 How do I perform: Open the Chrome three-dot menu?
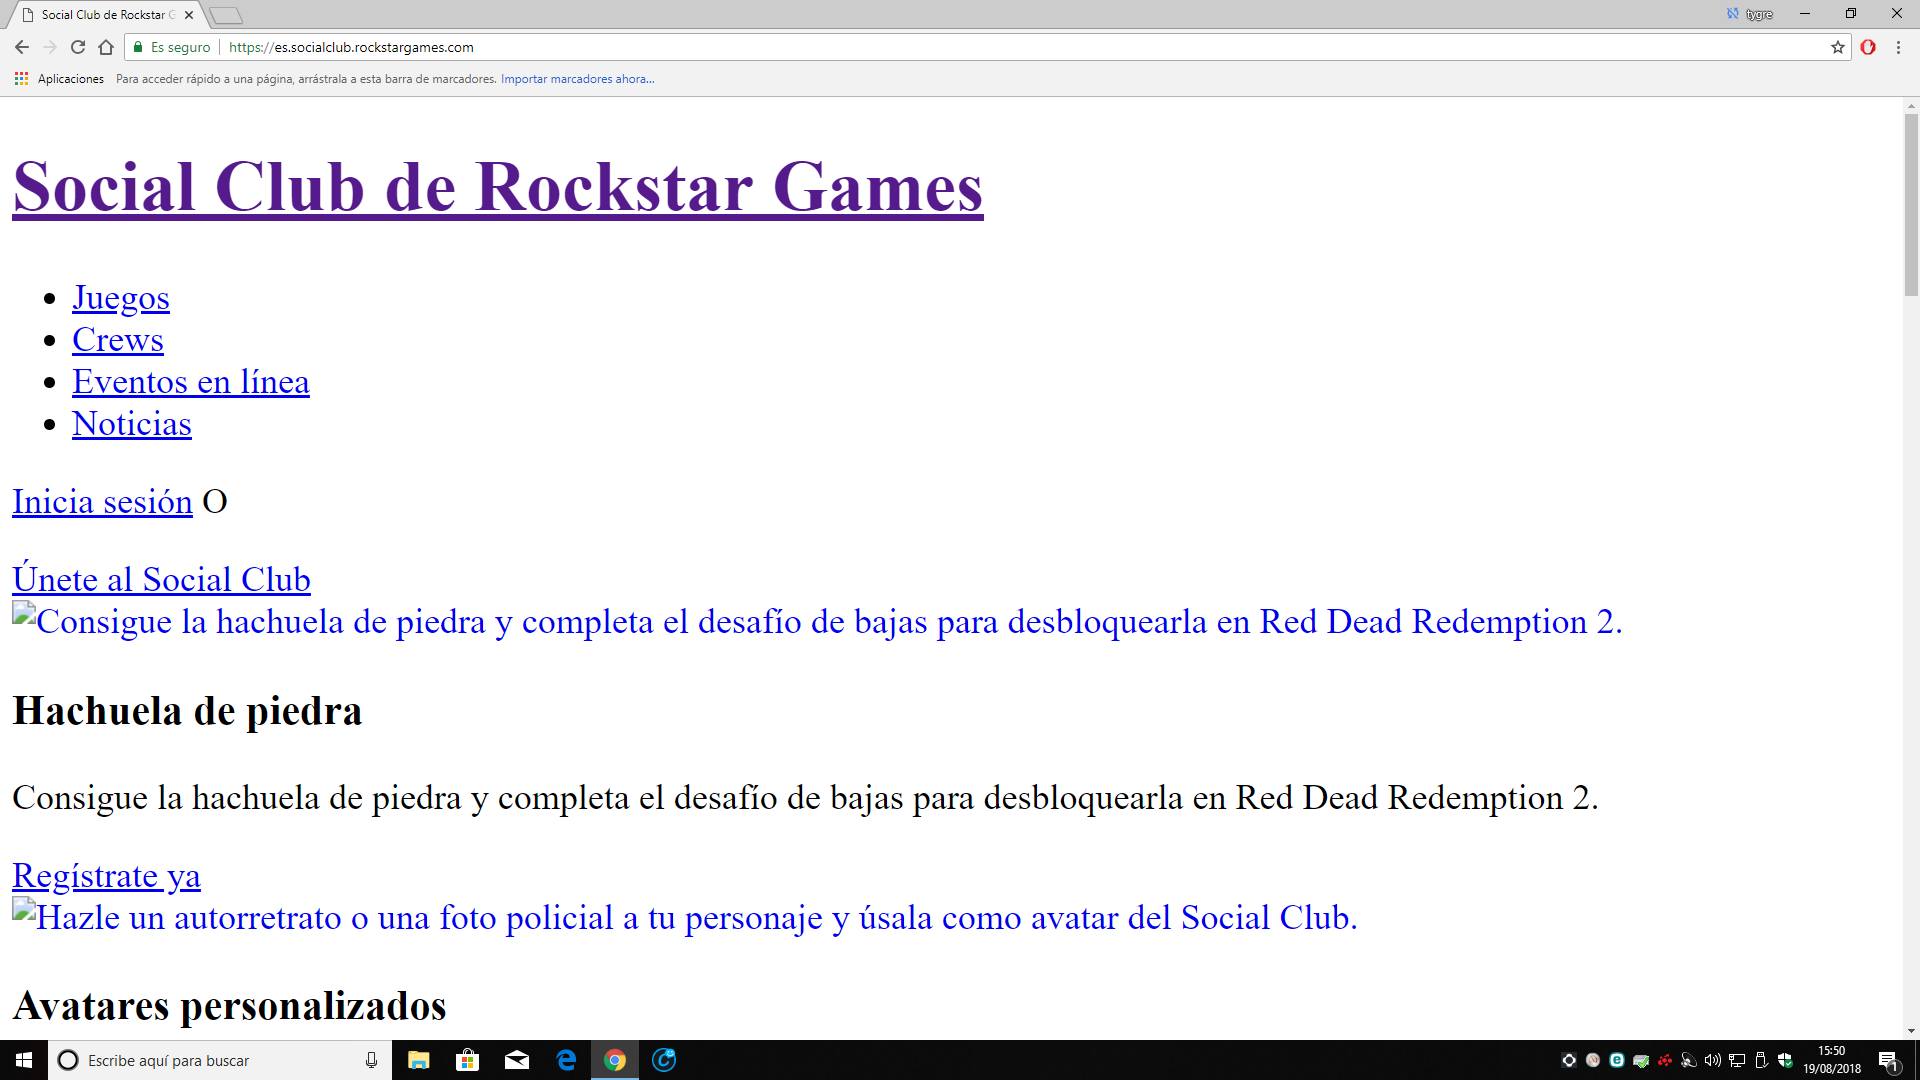[x=1898, y=47]
